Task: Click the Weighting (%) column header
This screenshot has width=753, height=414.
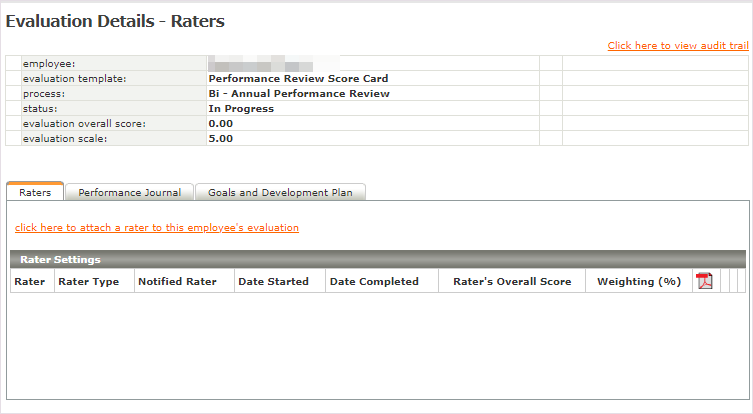Action: (x=638, y=282)
